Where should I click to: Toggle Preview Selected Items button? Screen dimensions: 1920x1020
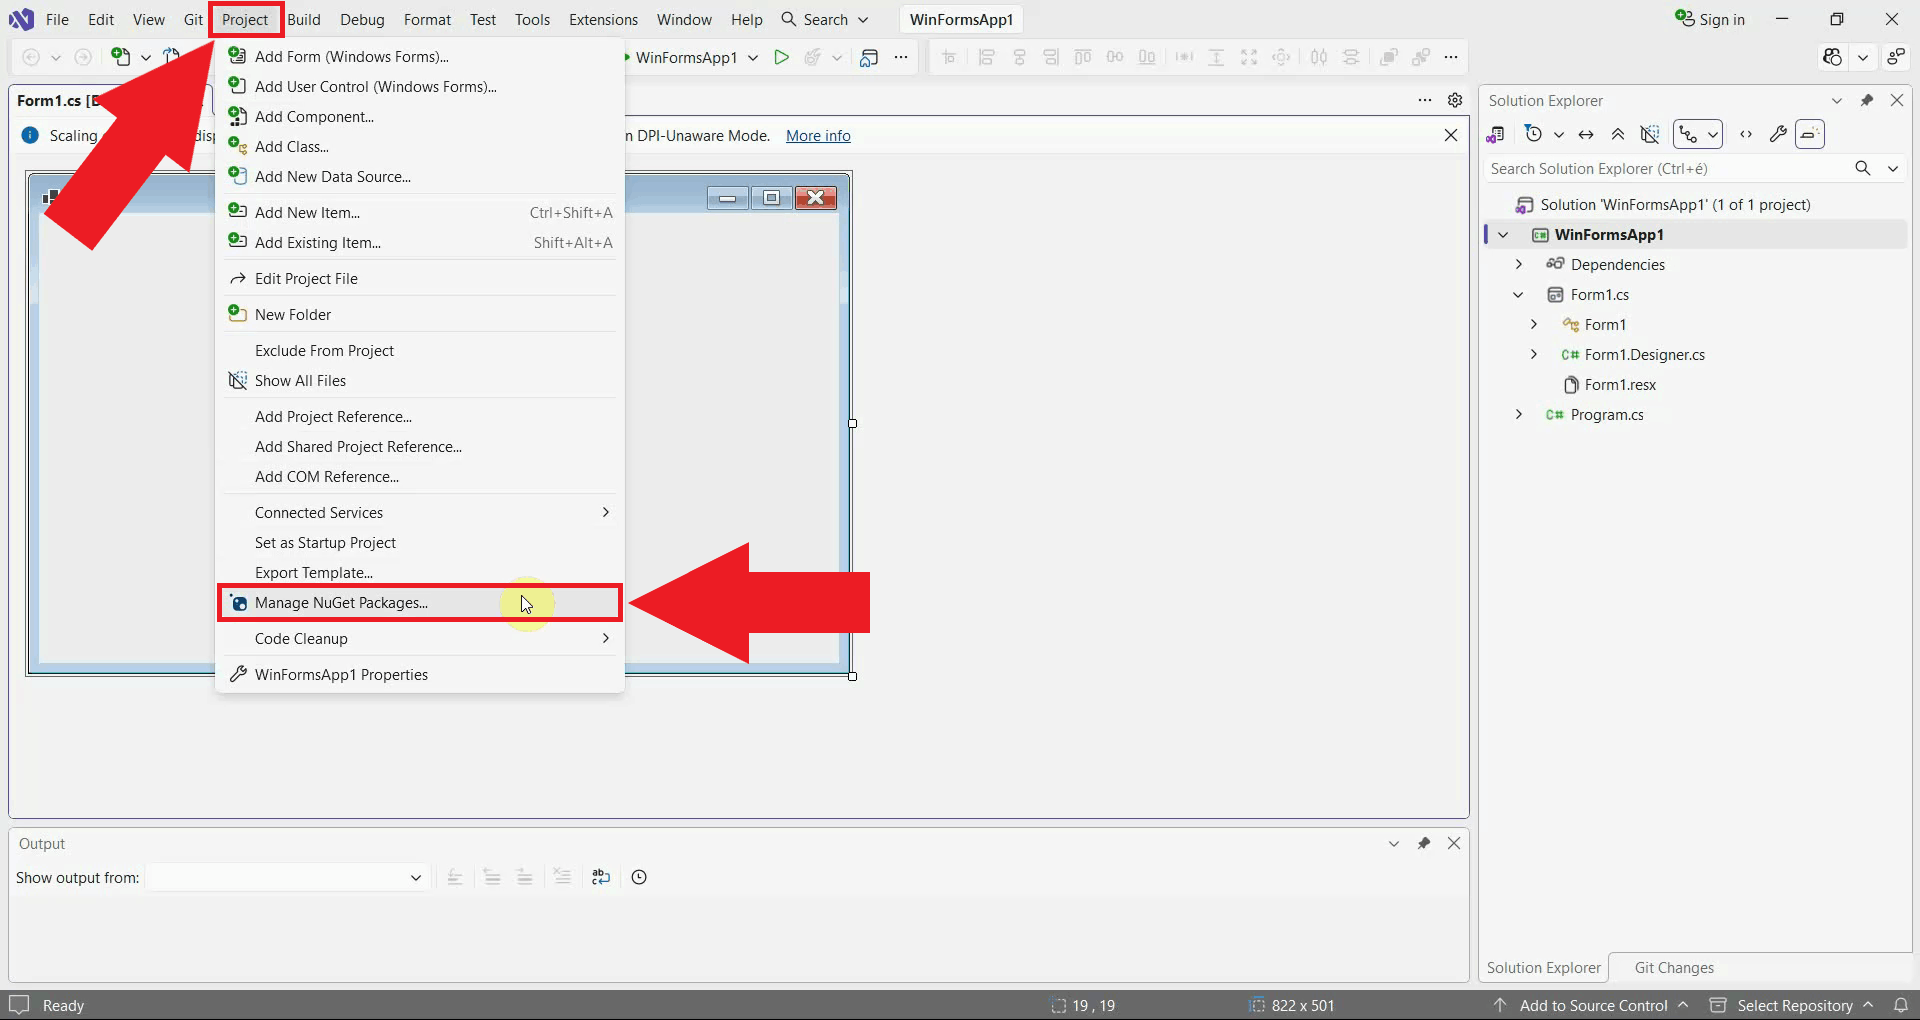point(1810,134)
